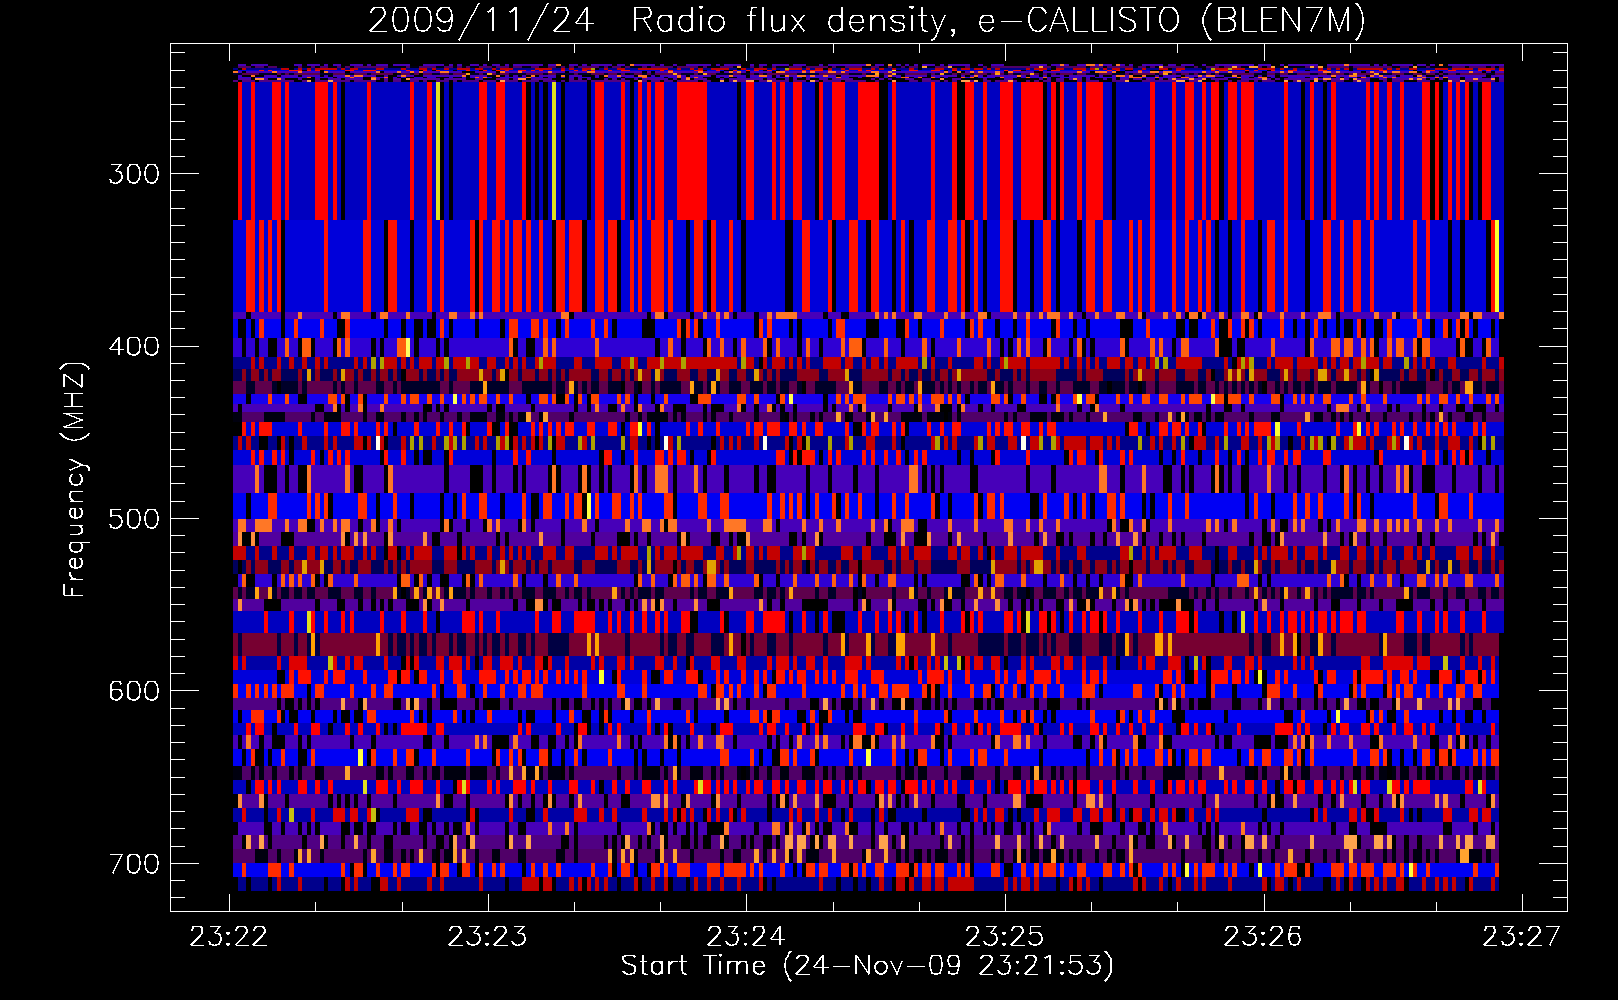This screenshot has height=1000, width=1618.
Task: Click the 23:26 time tick label
Action: (1263, 937)
